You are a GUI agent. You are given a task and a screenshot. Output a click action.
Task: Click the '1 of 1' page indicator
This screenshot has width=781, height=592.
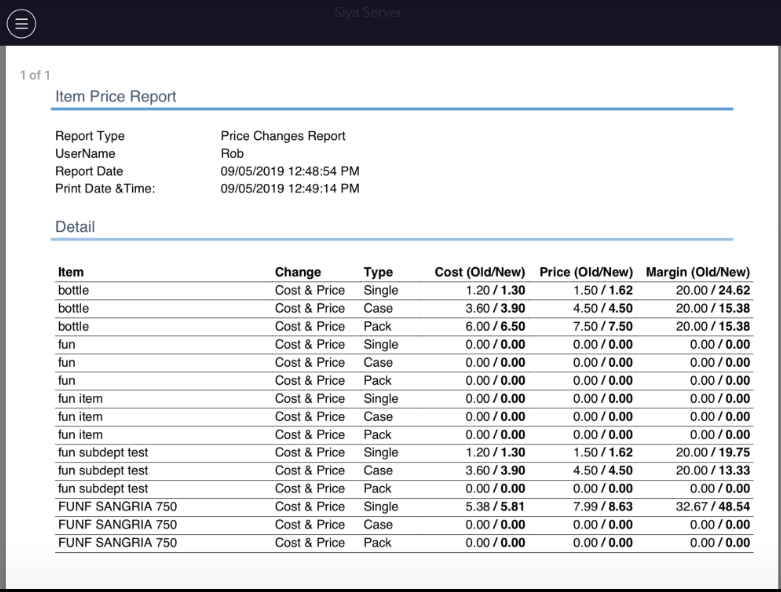point(35,75)
